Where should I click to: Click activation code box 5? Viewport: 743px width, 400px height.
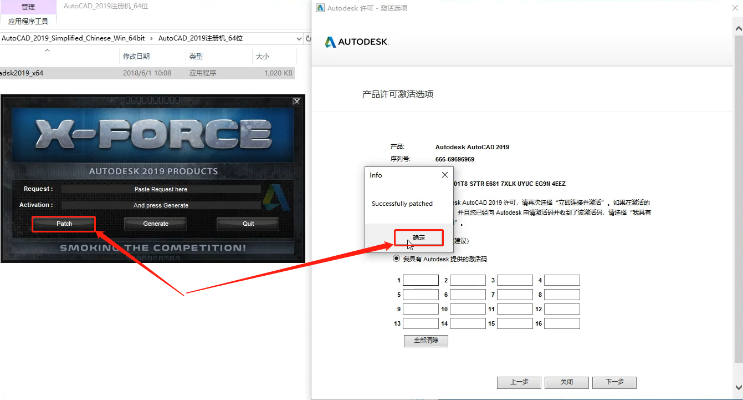coord(421,294)
